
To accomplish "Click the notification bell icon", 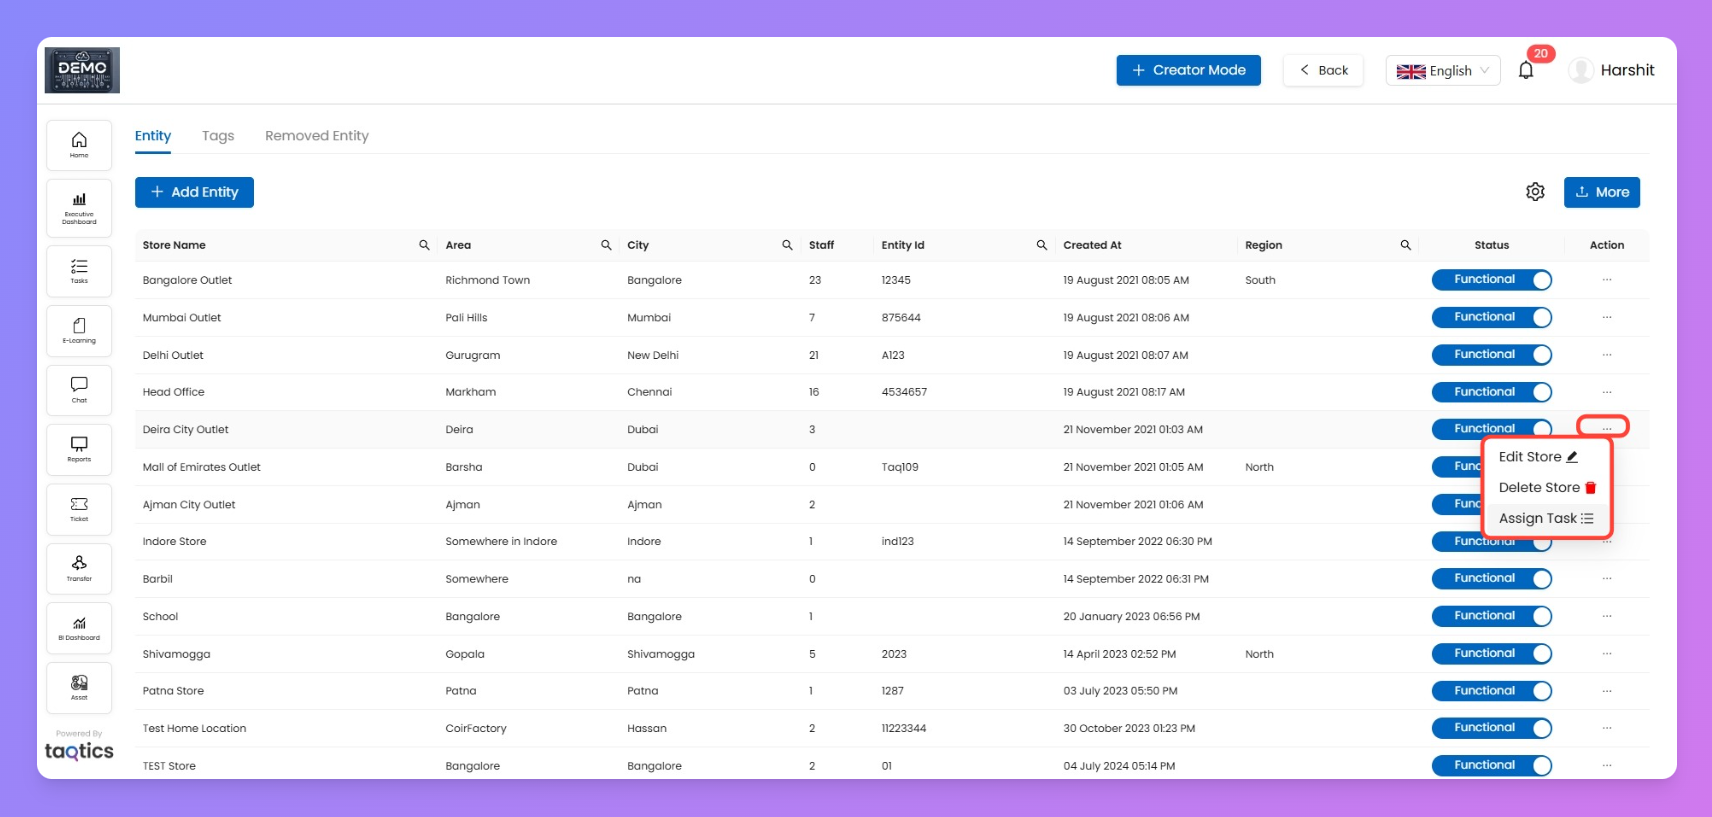I will [x=1525, y=71].
